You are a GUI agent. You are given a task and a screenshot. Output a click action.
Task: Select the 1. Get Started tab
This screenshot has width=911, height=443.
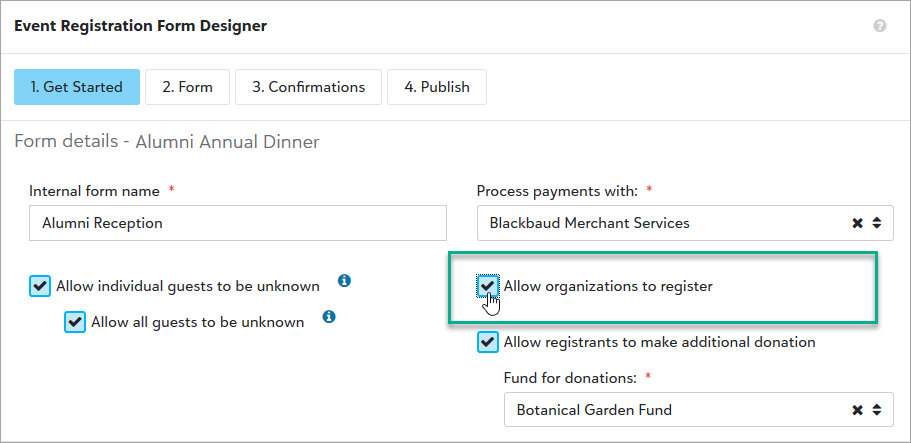(77, 87)
